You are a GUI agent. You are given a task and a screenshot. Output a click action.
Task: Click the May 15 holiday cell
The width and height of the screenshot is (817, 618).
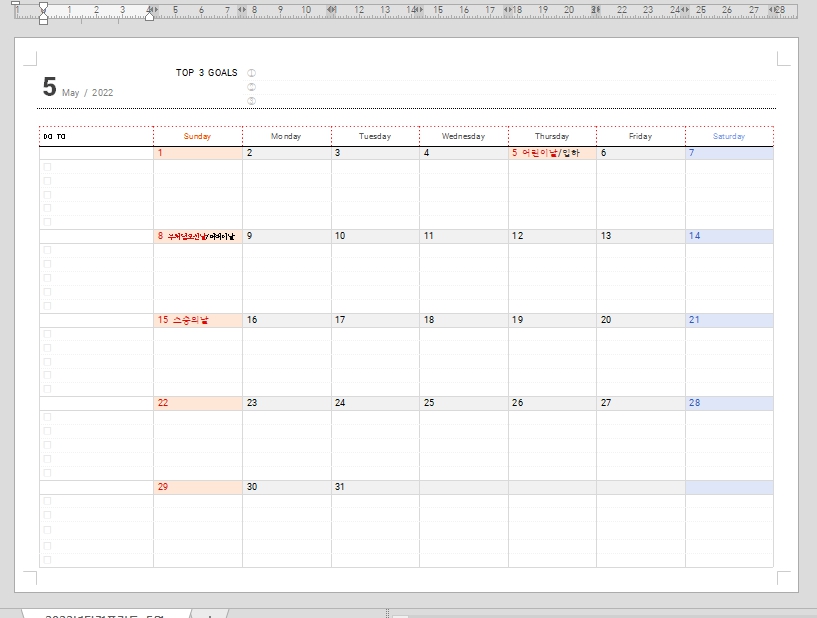[x=197, y=320]
